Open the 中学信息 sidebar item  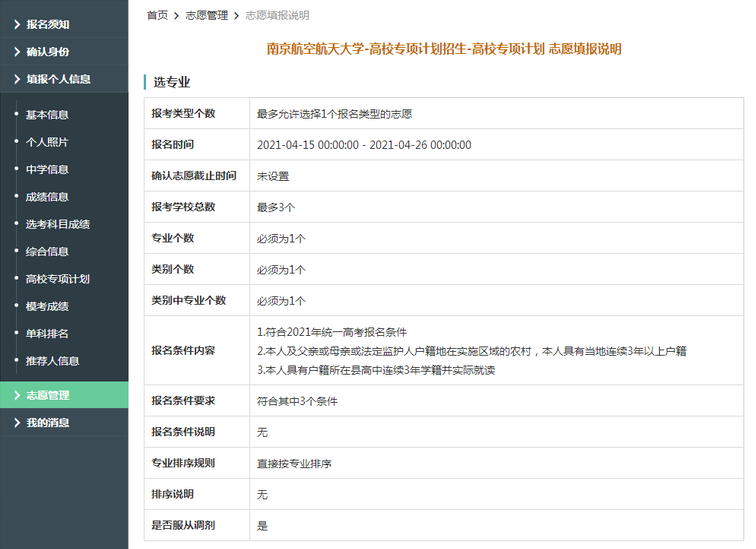pyautogui.click(x=47, y=170)
